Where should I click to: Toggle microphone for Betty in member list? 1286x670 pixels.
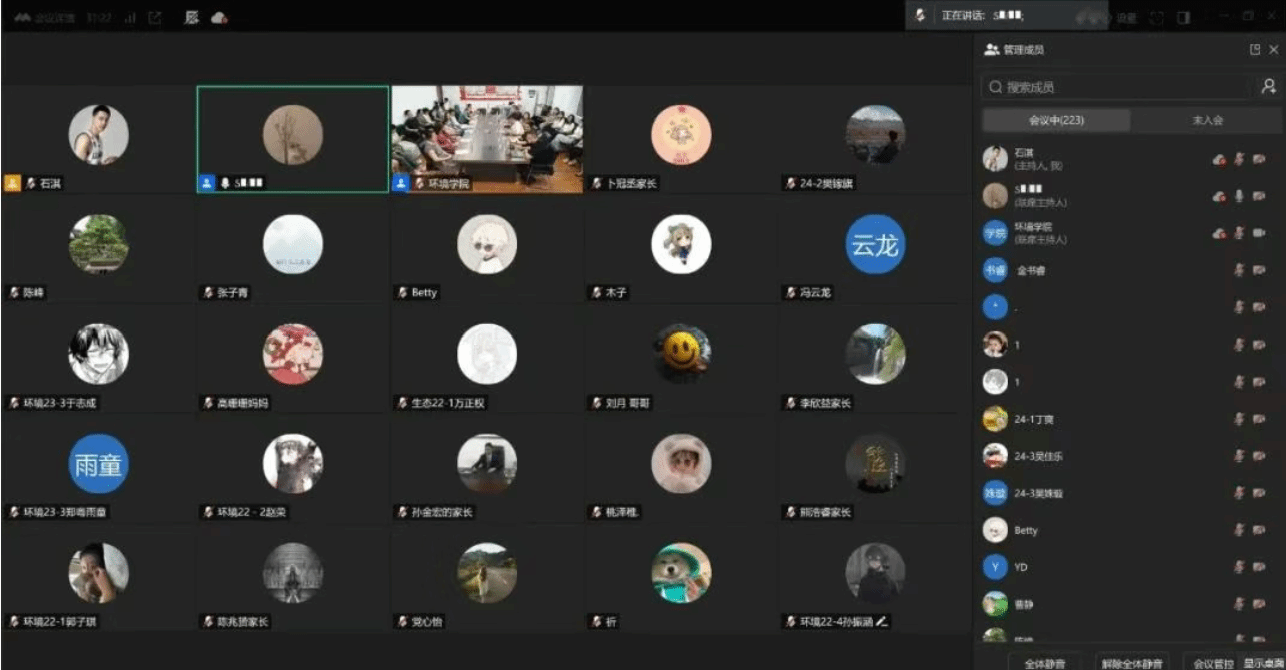point(1239,530)
